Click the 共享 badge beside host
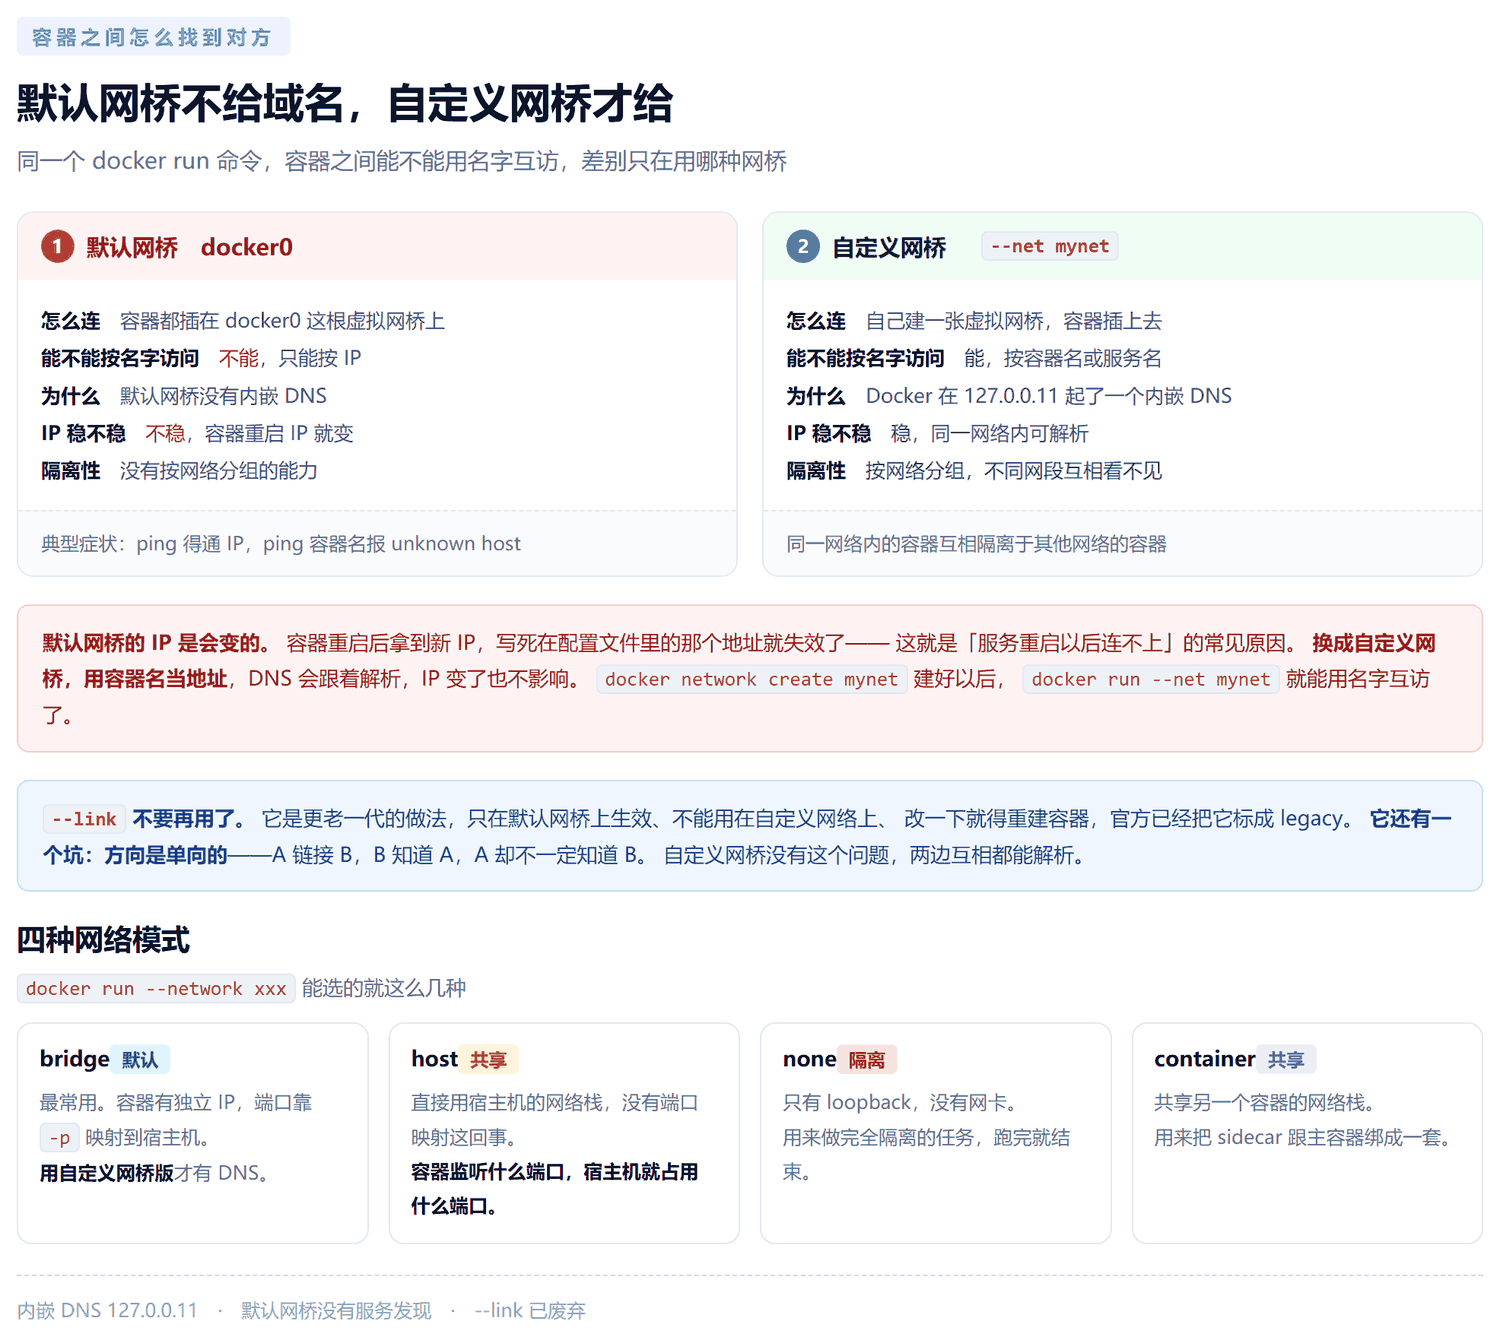The image size is (1500, 1337). [489, 1060]
